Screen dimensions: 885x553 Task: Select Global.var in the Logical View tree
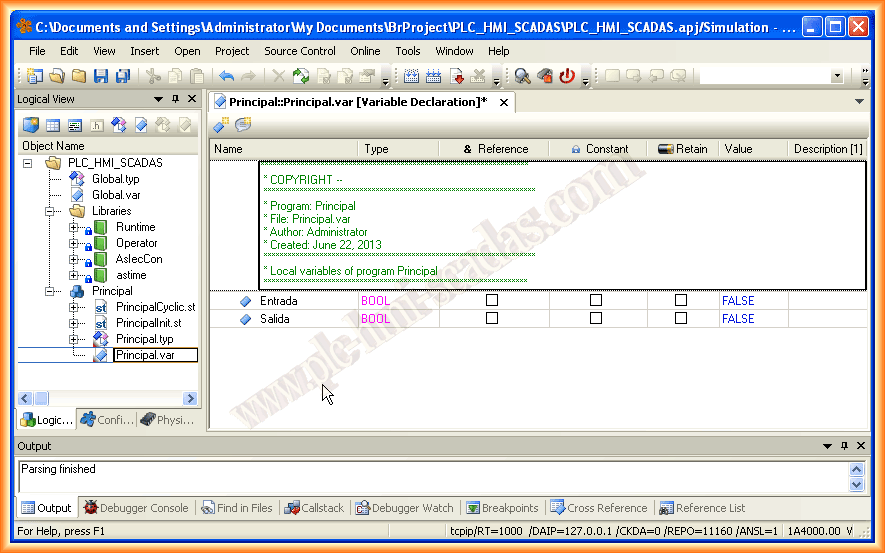(x=115, y=195)
